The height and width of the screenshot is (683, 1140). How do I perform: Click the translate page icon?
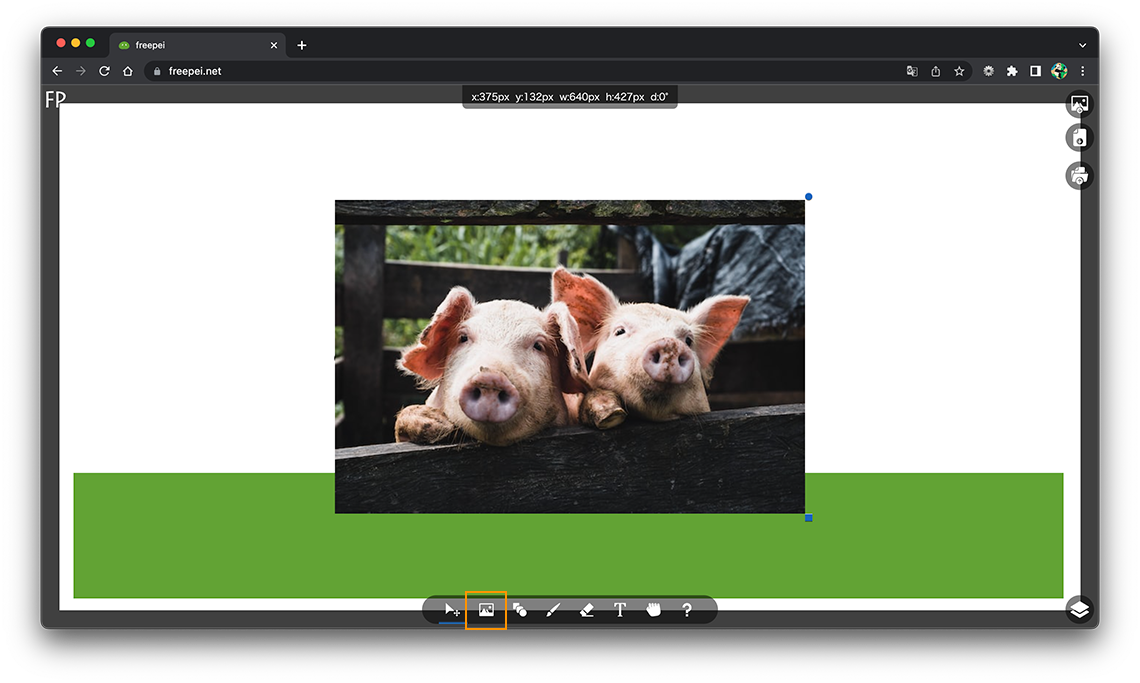point(912,71)
